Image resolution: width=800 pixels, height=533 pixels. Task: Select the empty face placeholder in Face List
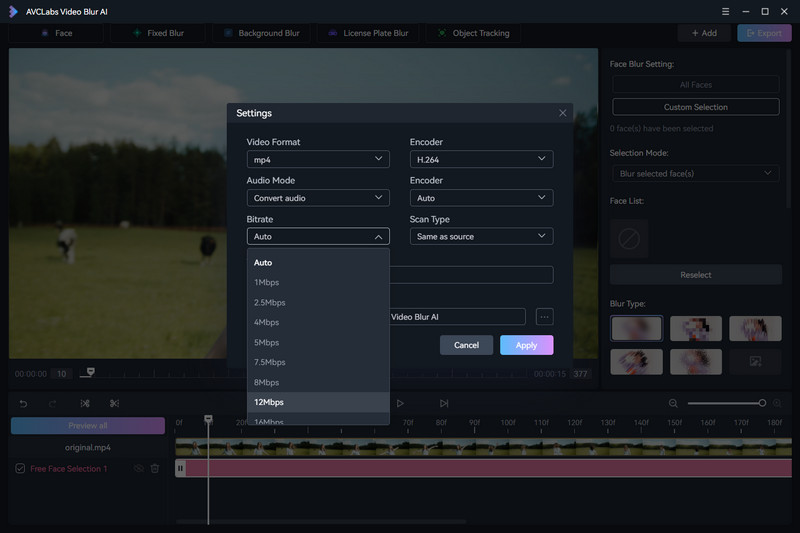coord(629,238)
